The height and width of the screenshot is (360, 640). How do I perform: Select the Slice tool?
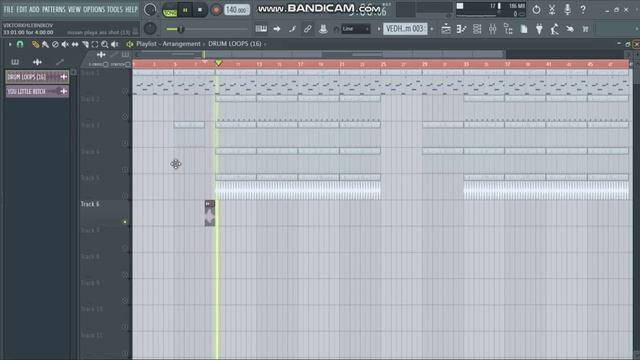click(x=85, y=44)
